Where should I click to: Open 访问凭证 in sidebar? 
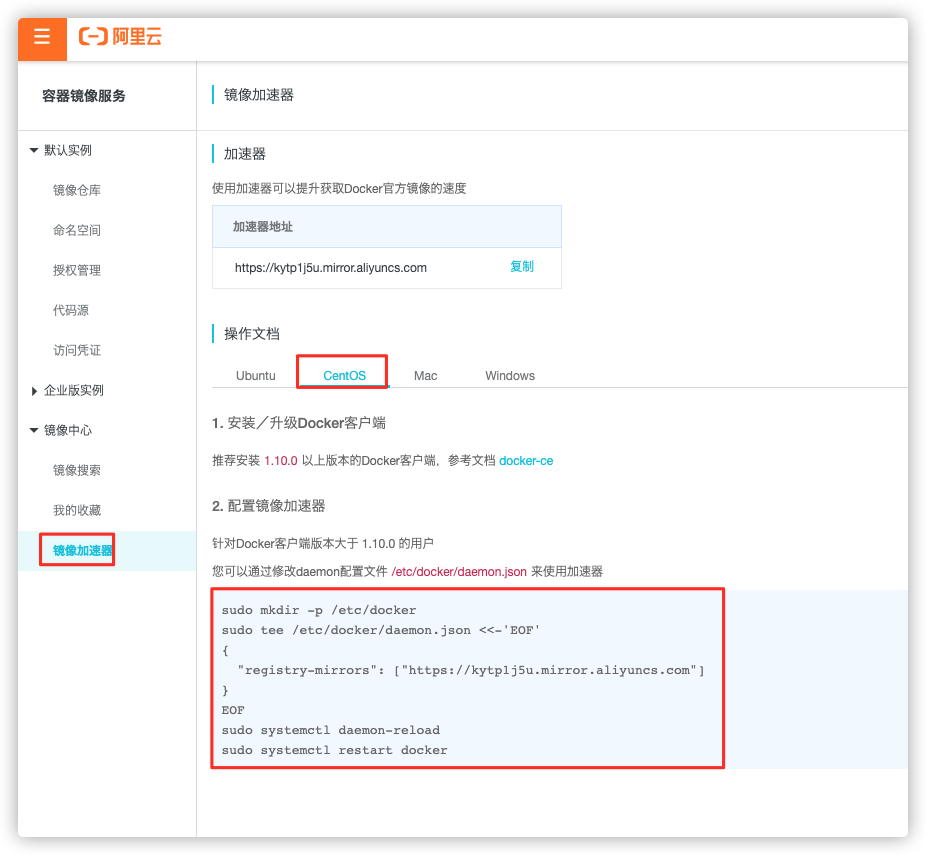pos(77,351)
